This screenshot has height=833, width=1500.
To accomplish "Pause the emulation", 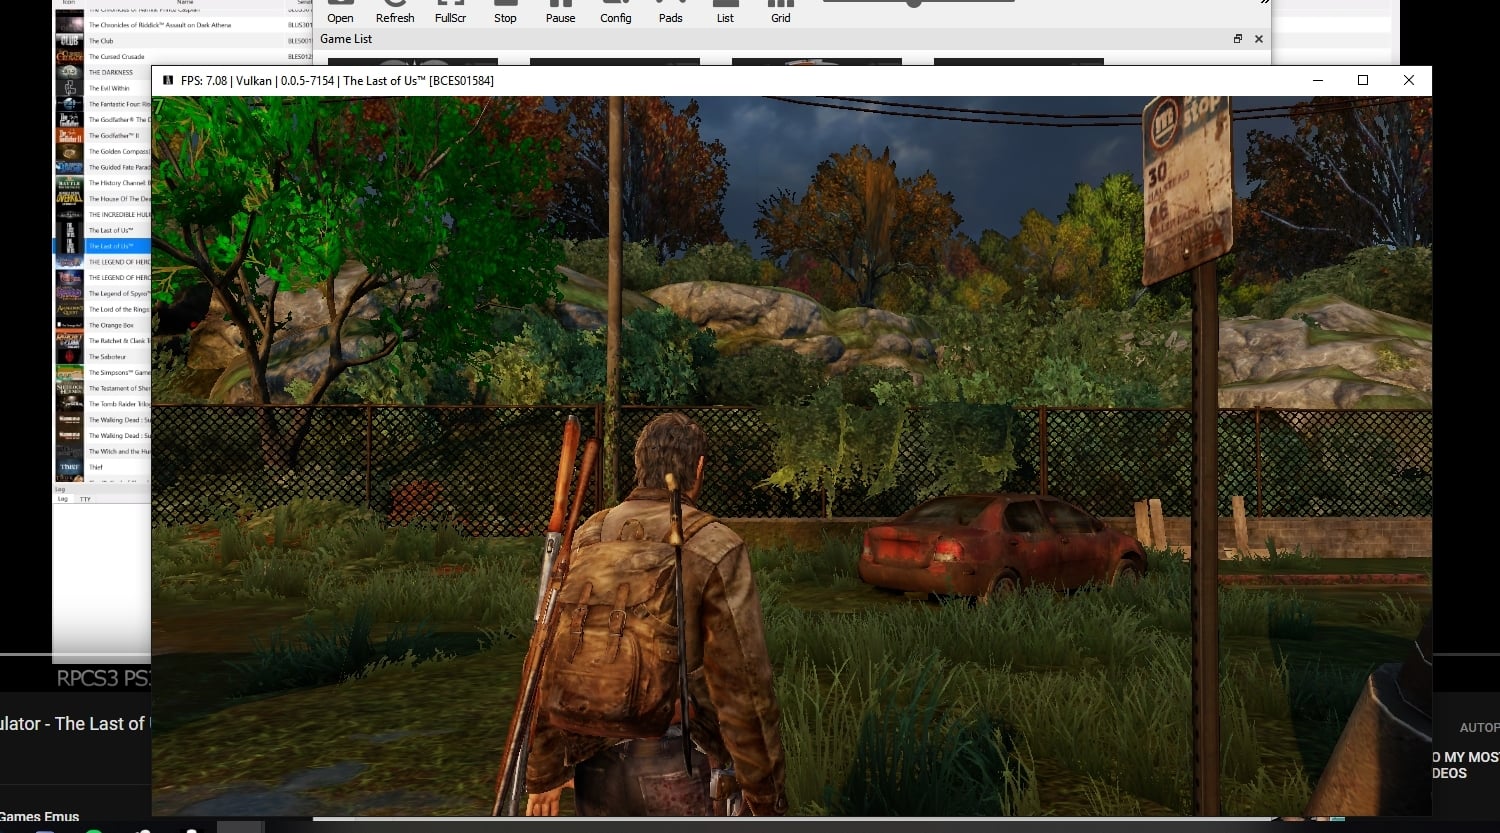I will 561,12.
